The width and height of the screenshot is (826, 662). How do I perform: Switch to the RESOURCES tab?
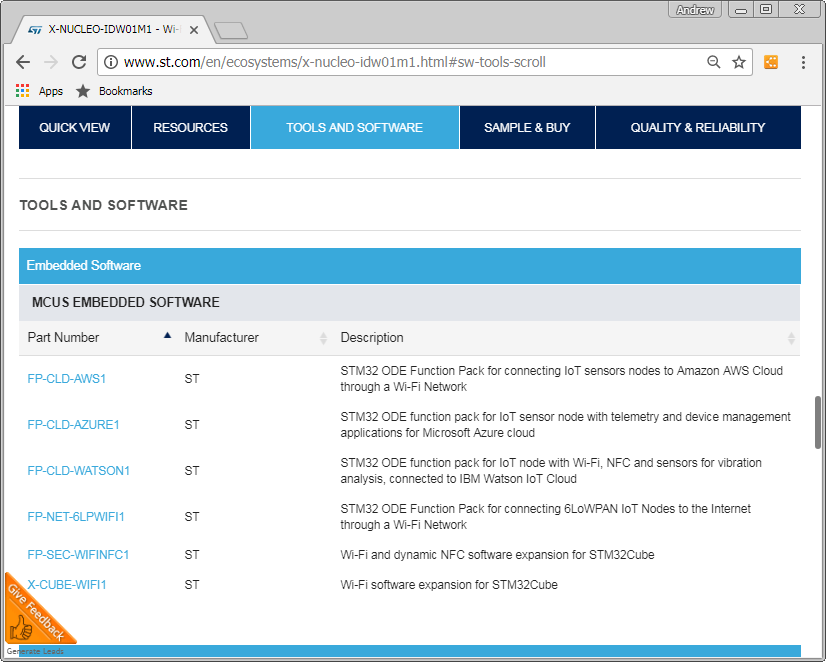pos(191,127)
